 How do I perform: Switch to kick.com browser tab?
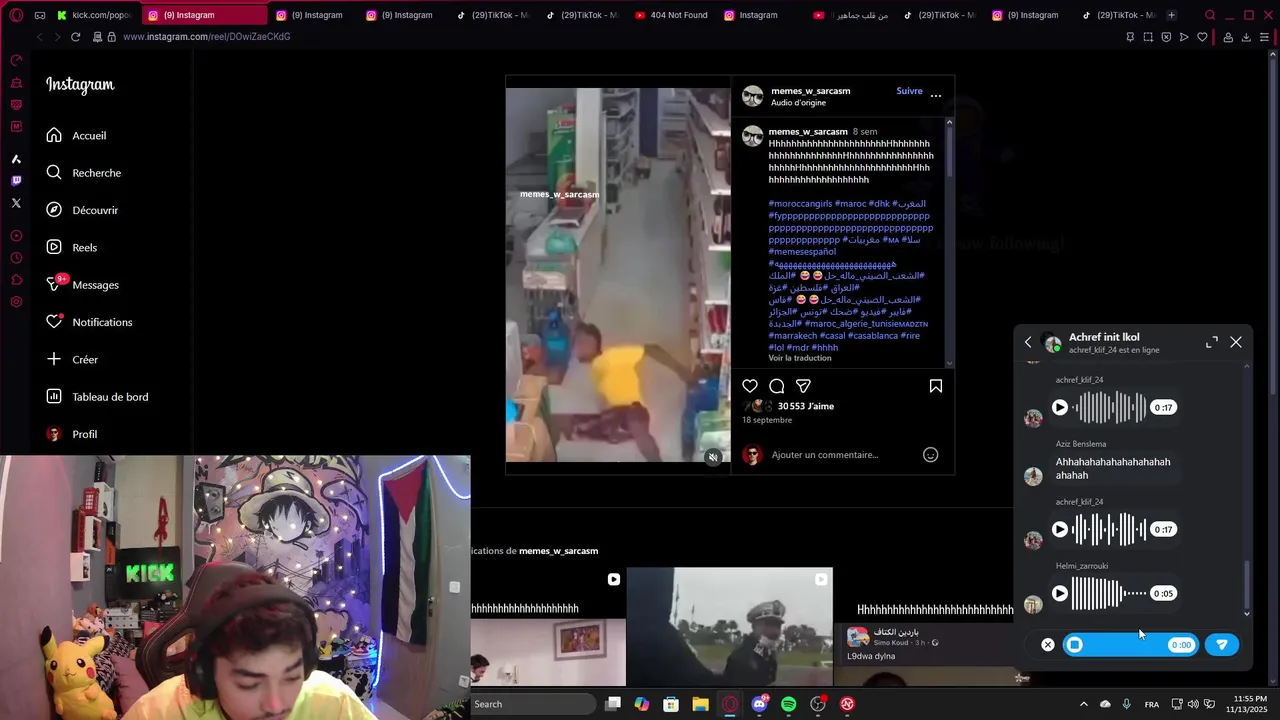[94, 15]
